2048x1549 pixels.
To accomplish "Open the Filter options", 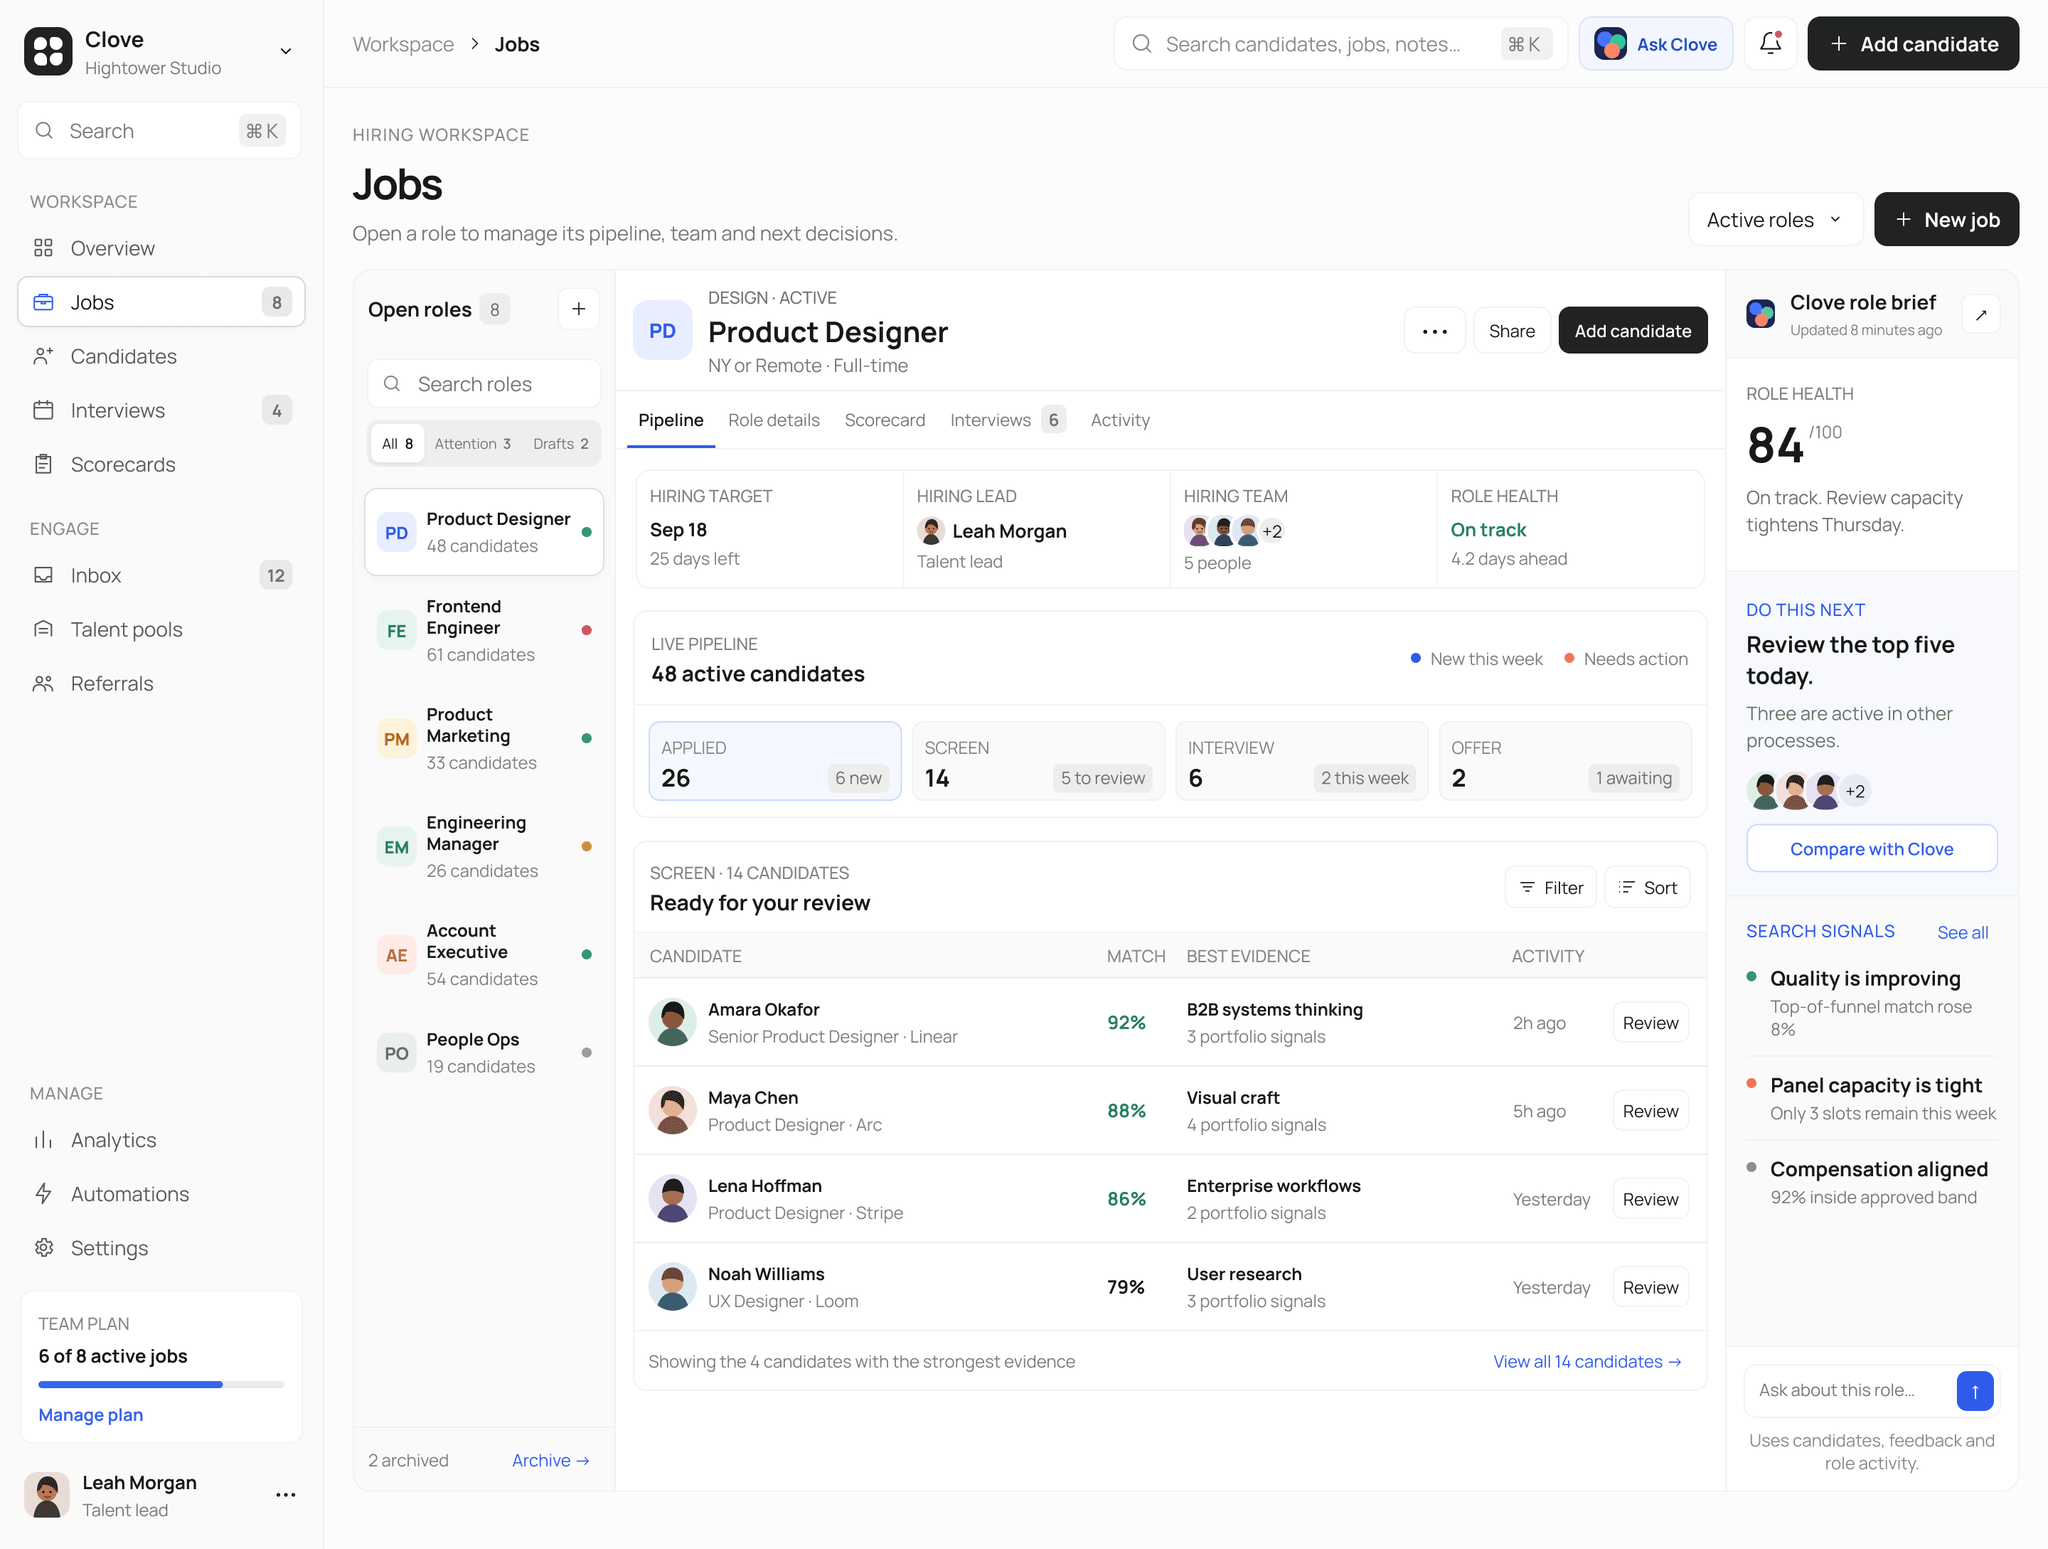I will click(1551, 888).
